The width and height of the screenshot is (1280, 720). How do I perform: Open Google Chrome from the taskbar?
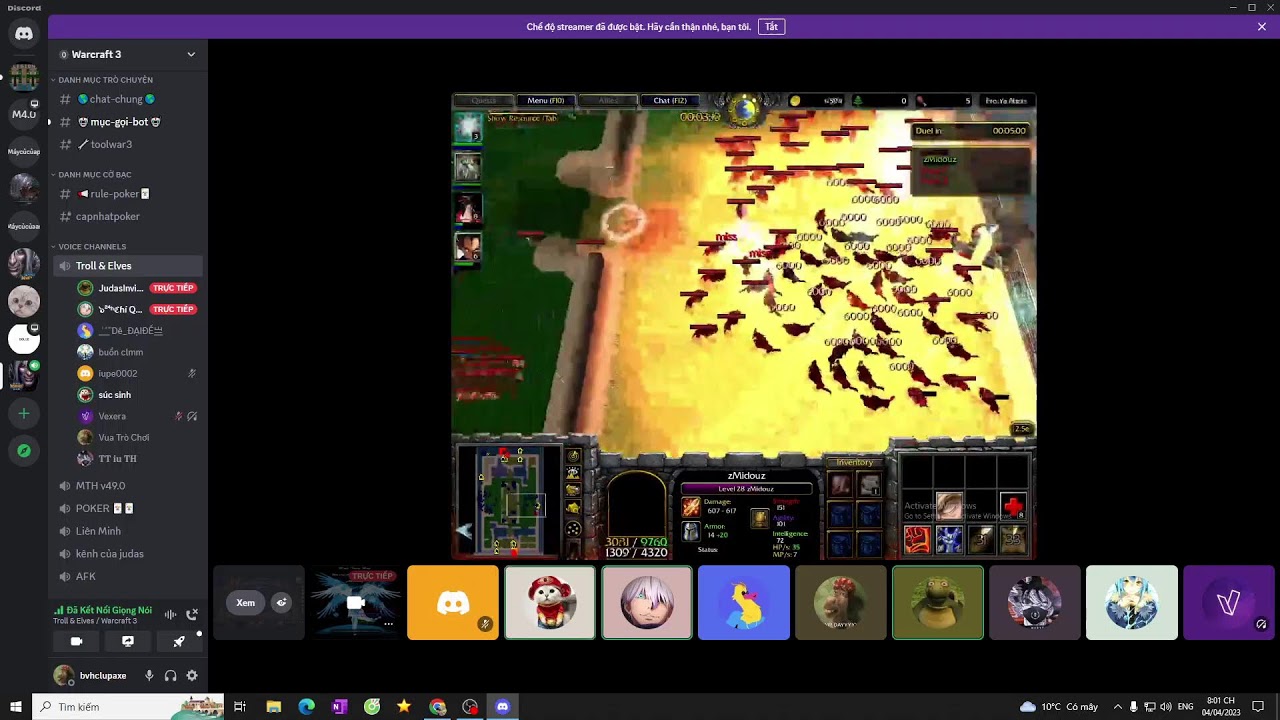(438, 707)
